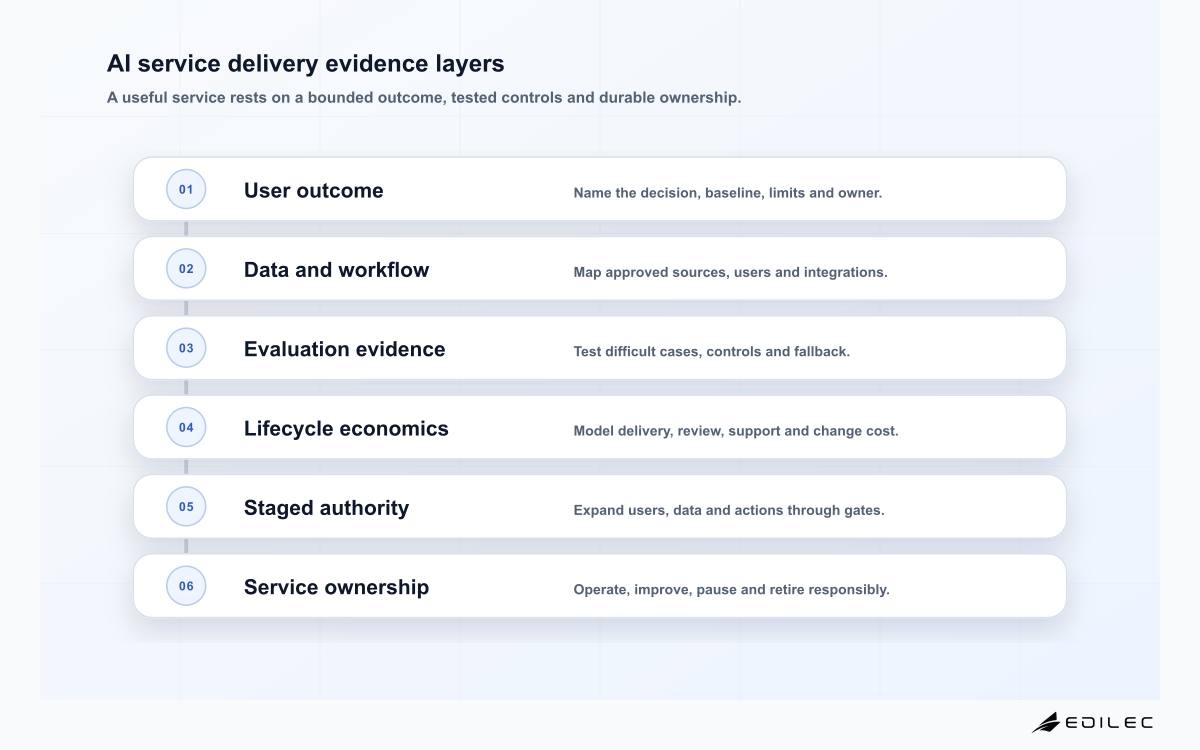Click the Lifecycle economics heading
This screenshot has height=750, width=1200.
346,428
